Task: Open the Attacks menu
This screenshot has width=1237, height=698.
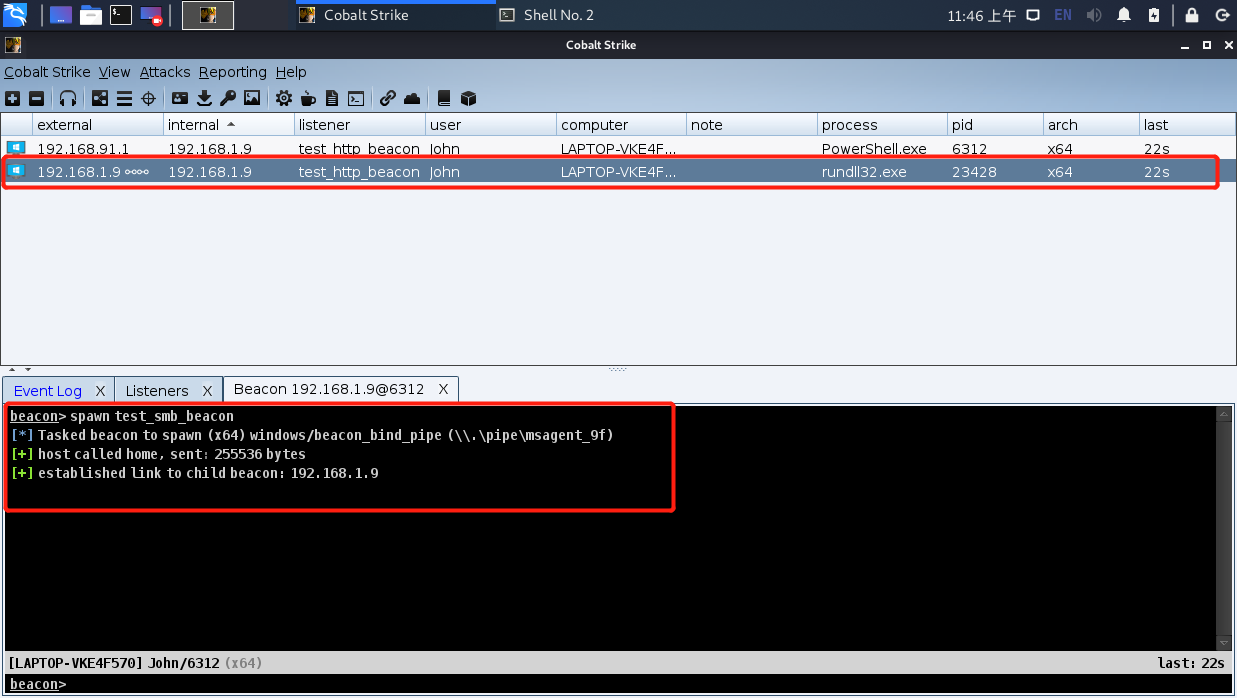Action: [165, 72]
